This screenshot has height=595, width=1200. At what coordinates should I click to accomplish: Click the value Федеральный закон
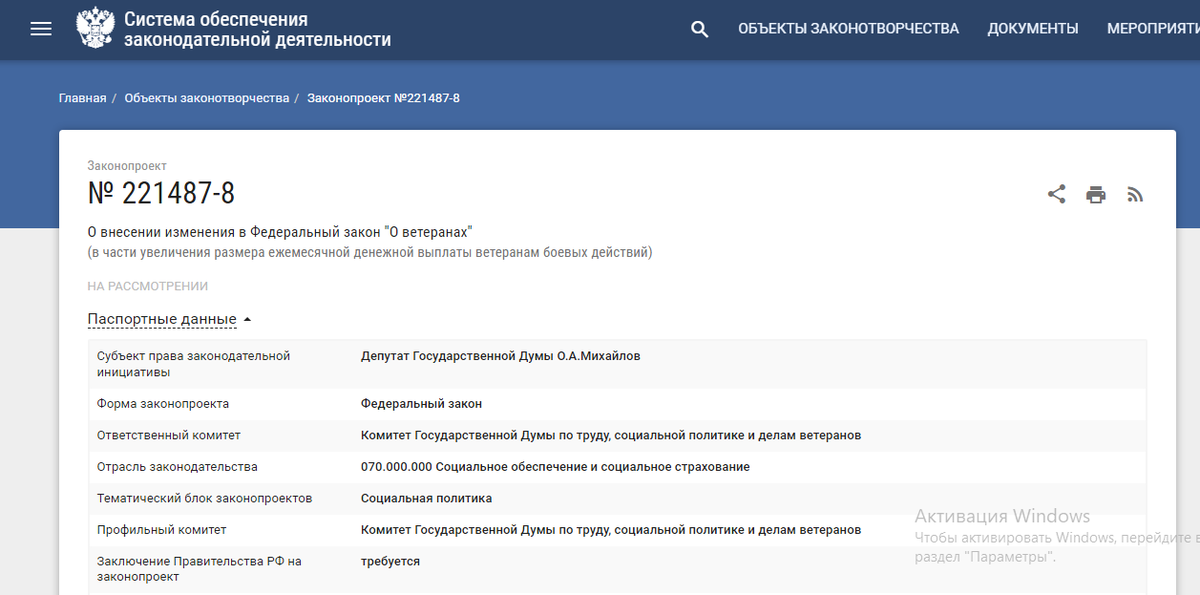tap(421, 404)
